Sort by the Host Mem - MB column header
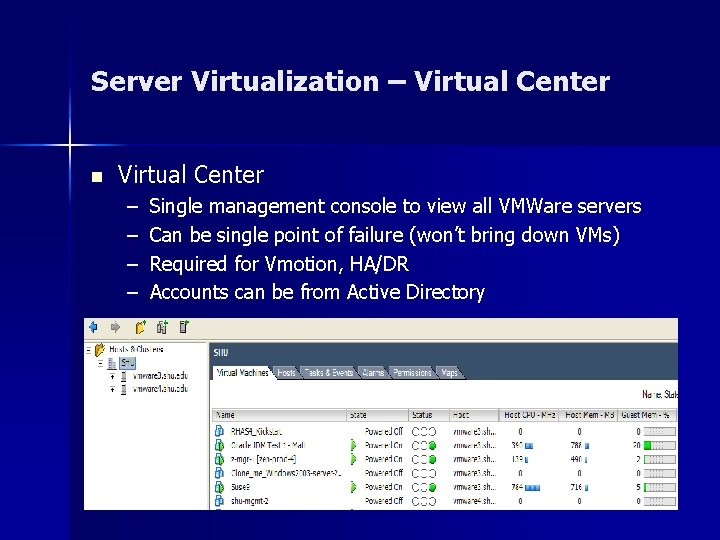 tap(589, 415)
